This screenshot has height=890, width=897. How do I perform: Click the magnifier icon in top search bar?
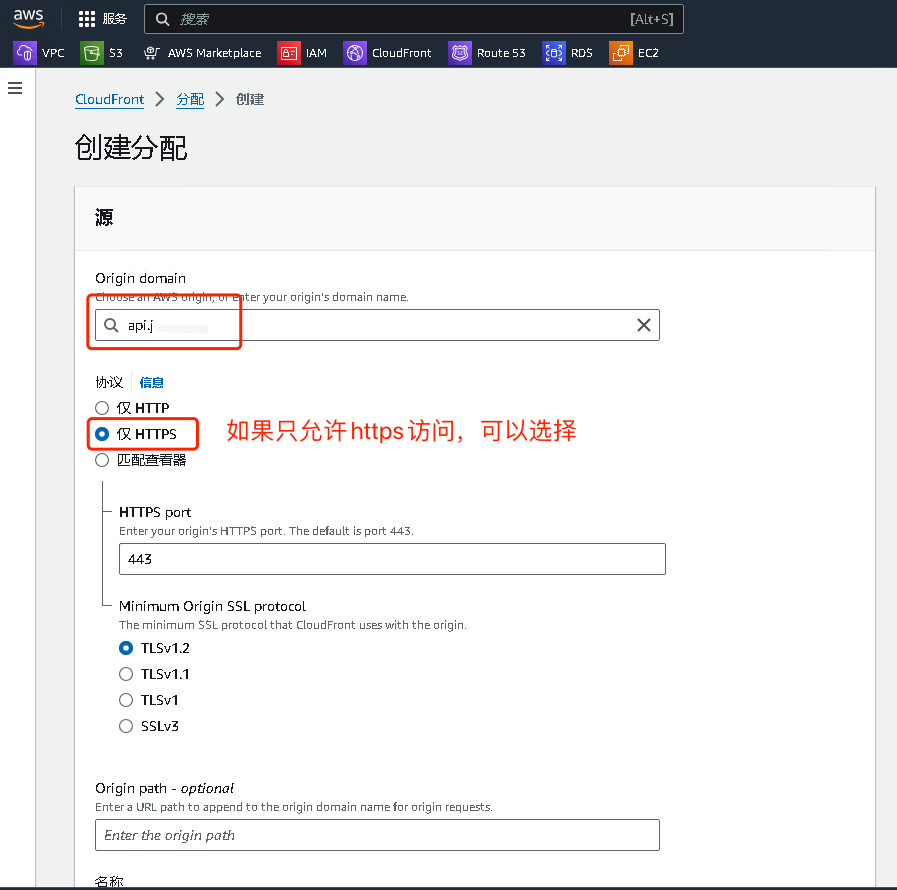coord(162,19)
